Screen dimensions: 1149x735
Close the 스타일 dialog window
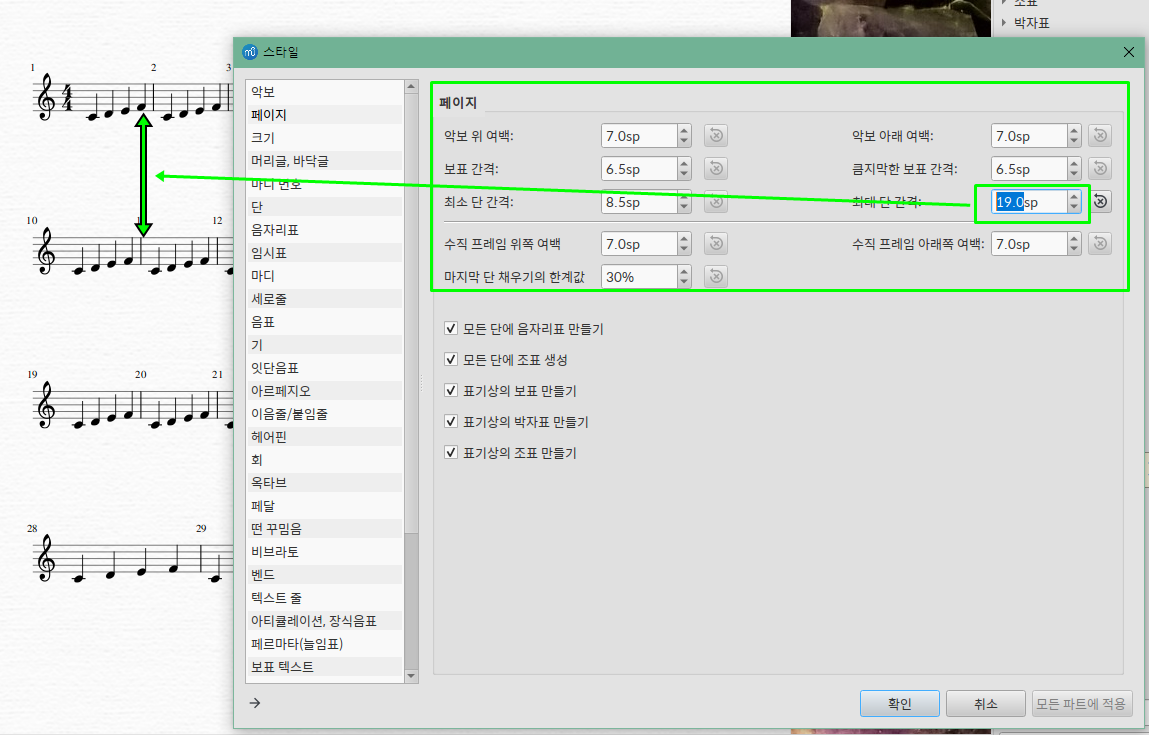pyautogui.click(x=1128, y=52)
